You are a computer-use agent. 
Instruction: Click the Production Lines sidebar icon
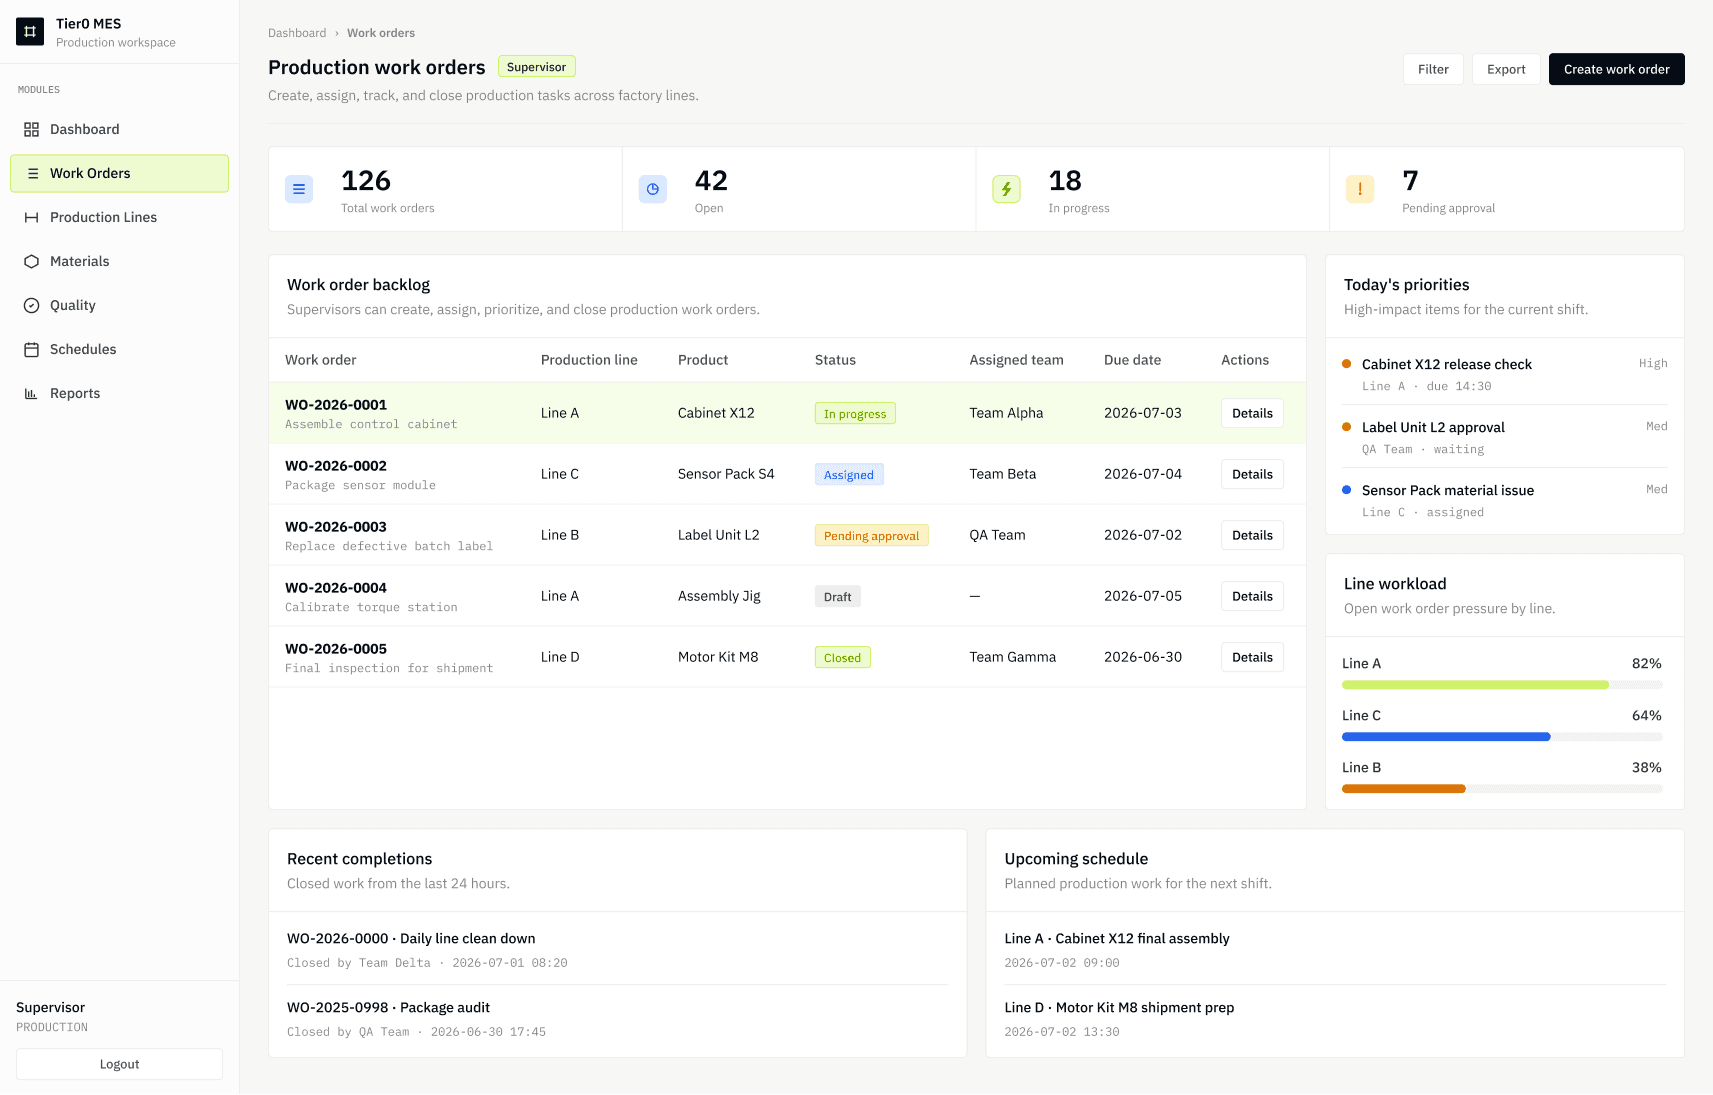click(31, 217)
